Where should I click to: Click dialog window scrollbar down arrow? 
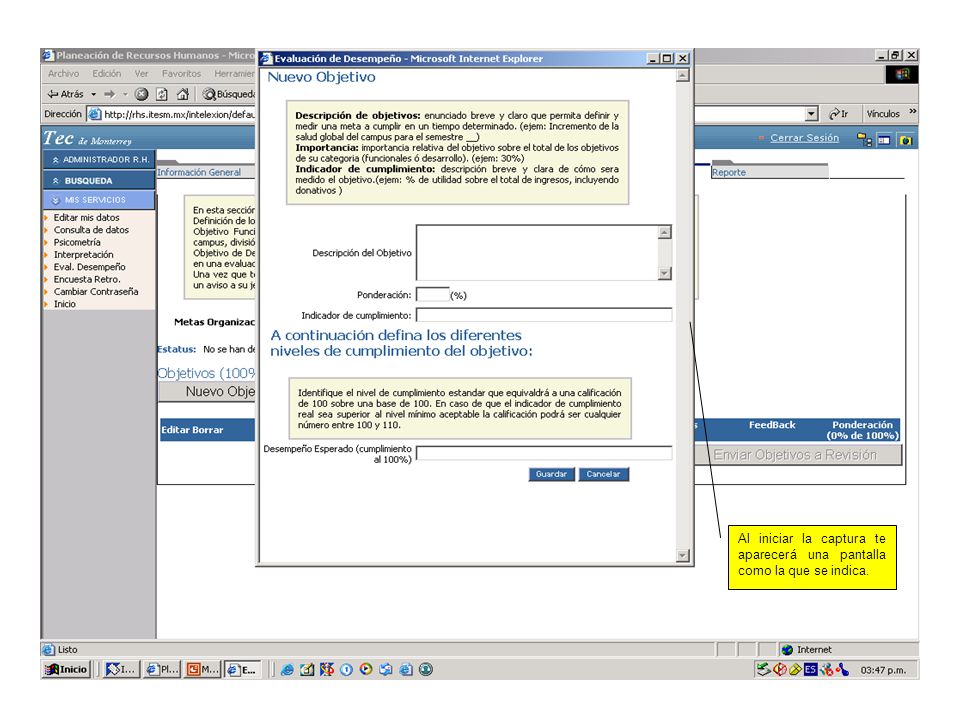[683, 556]
